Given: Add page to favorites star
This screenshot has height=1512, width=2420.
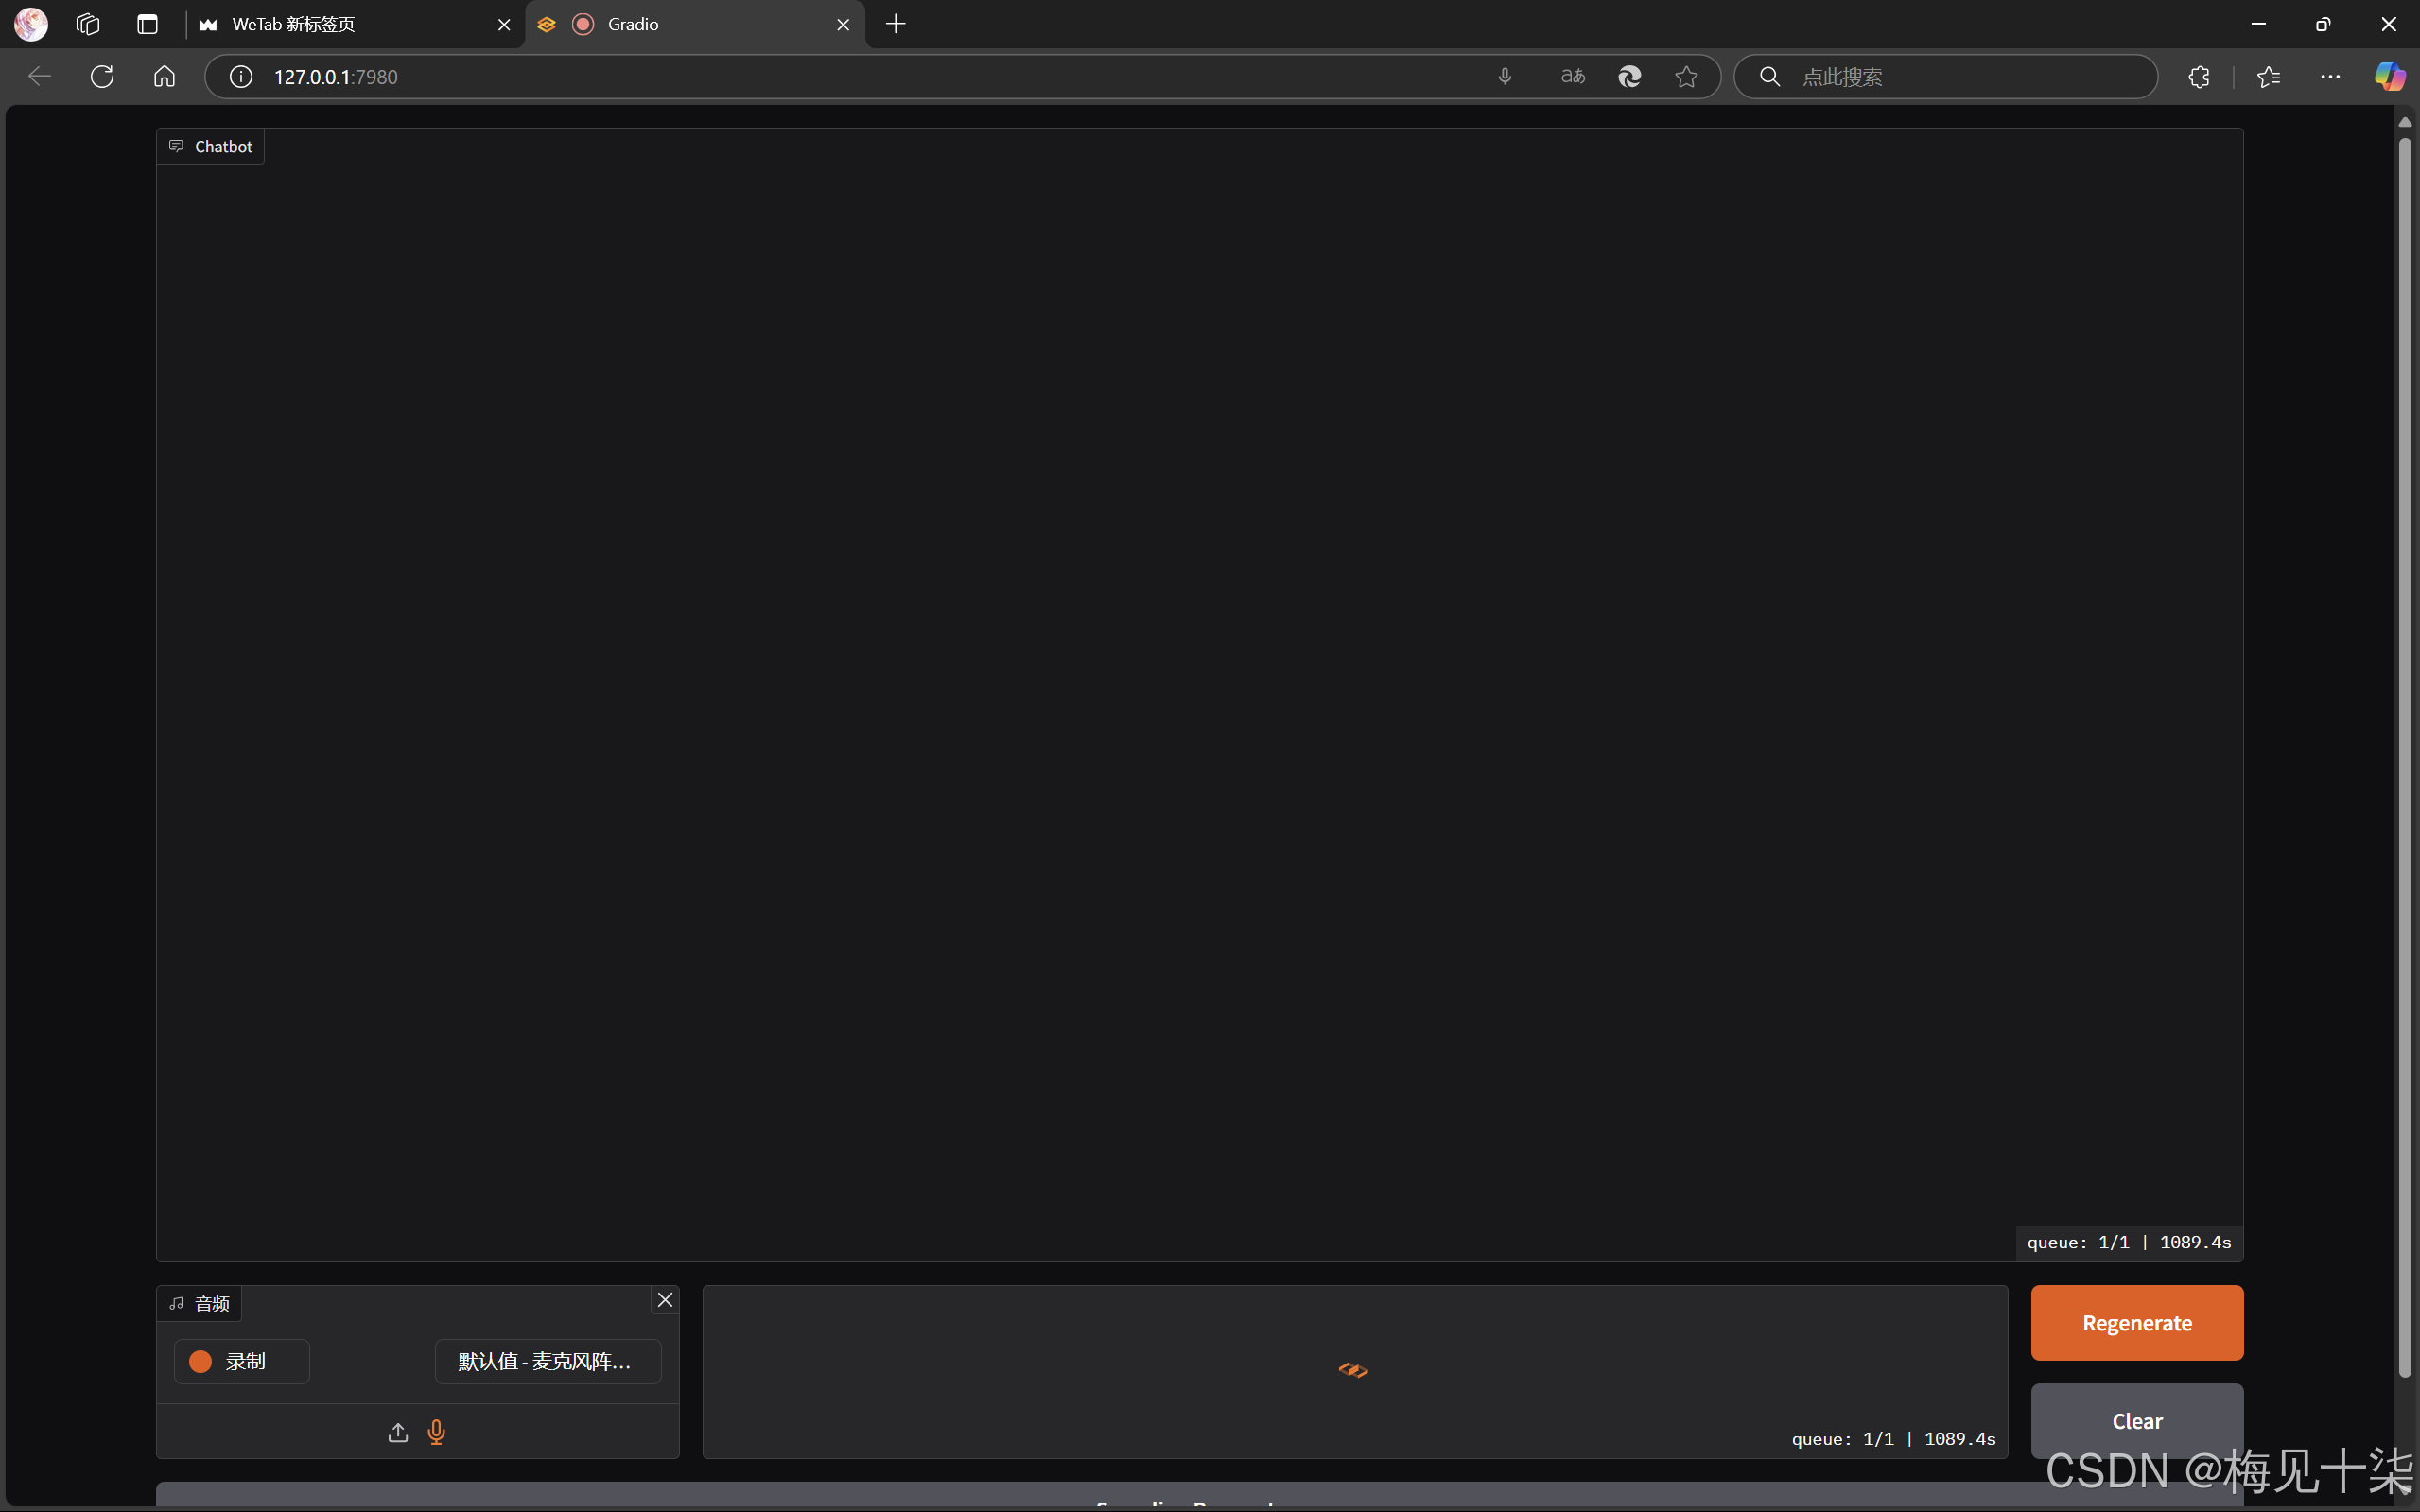Looking at the screenshot, I should [x=1686, y=77].
